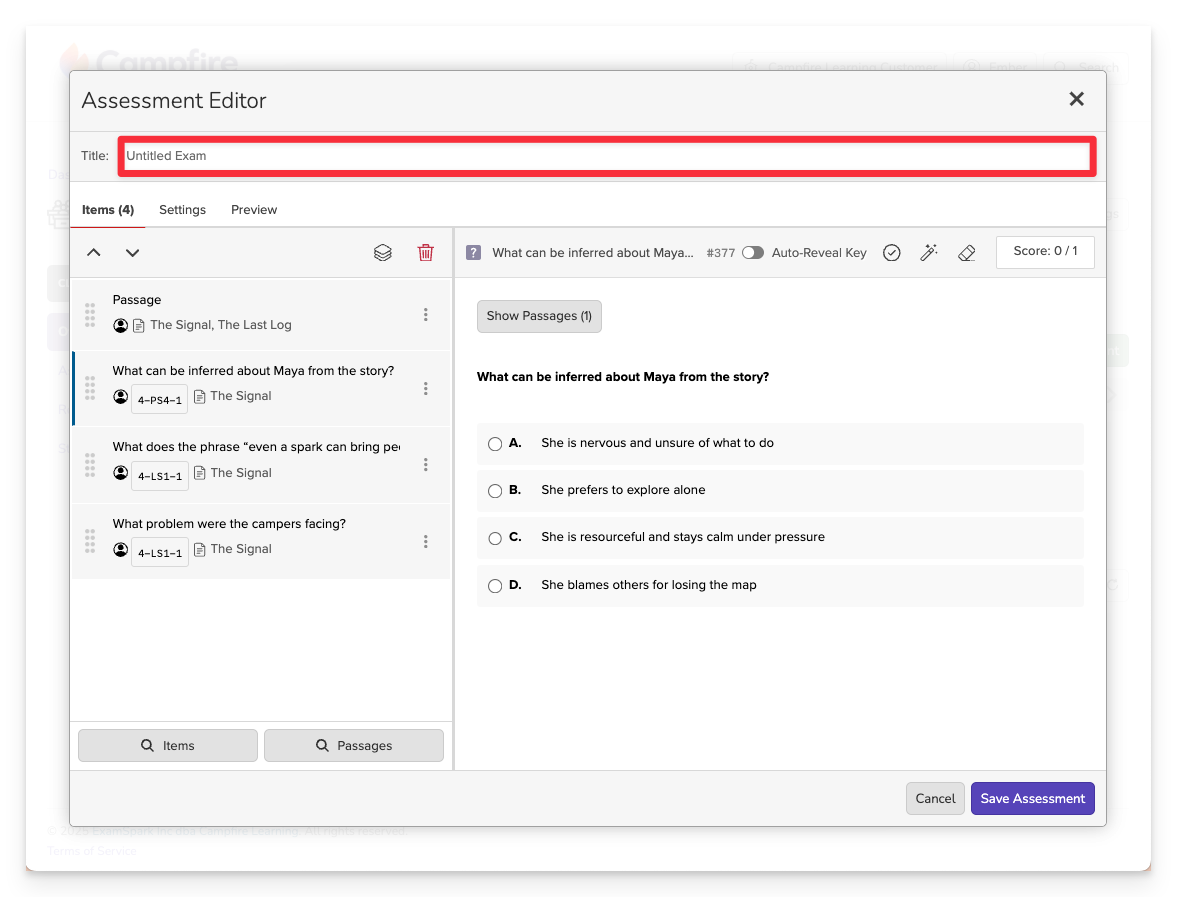Image resolution: width=1177 pixels, height=897 pixels.
Task: Move the item up with the up arrow
Action: pyautogui.click(x=94, y=253)
